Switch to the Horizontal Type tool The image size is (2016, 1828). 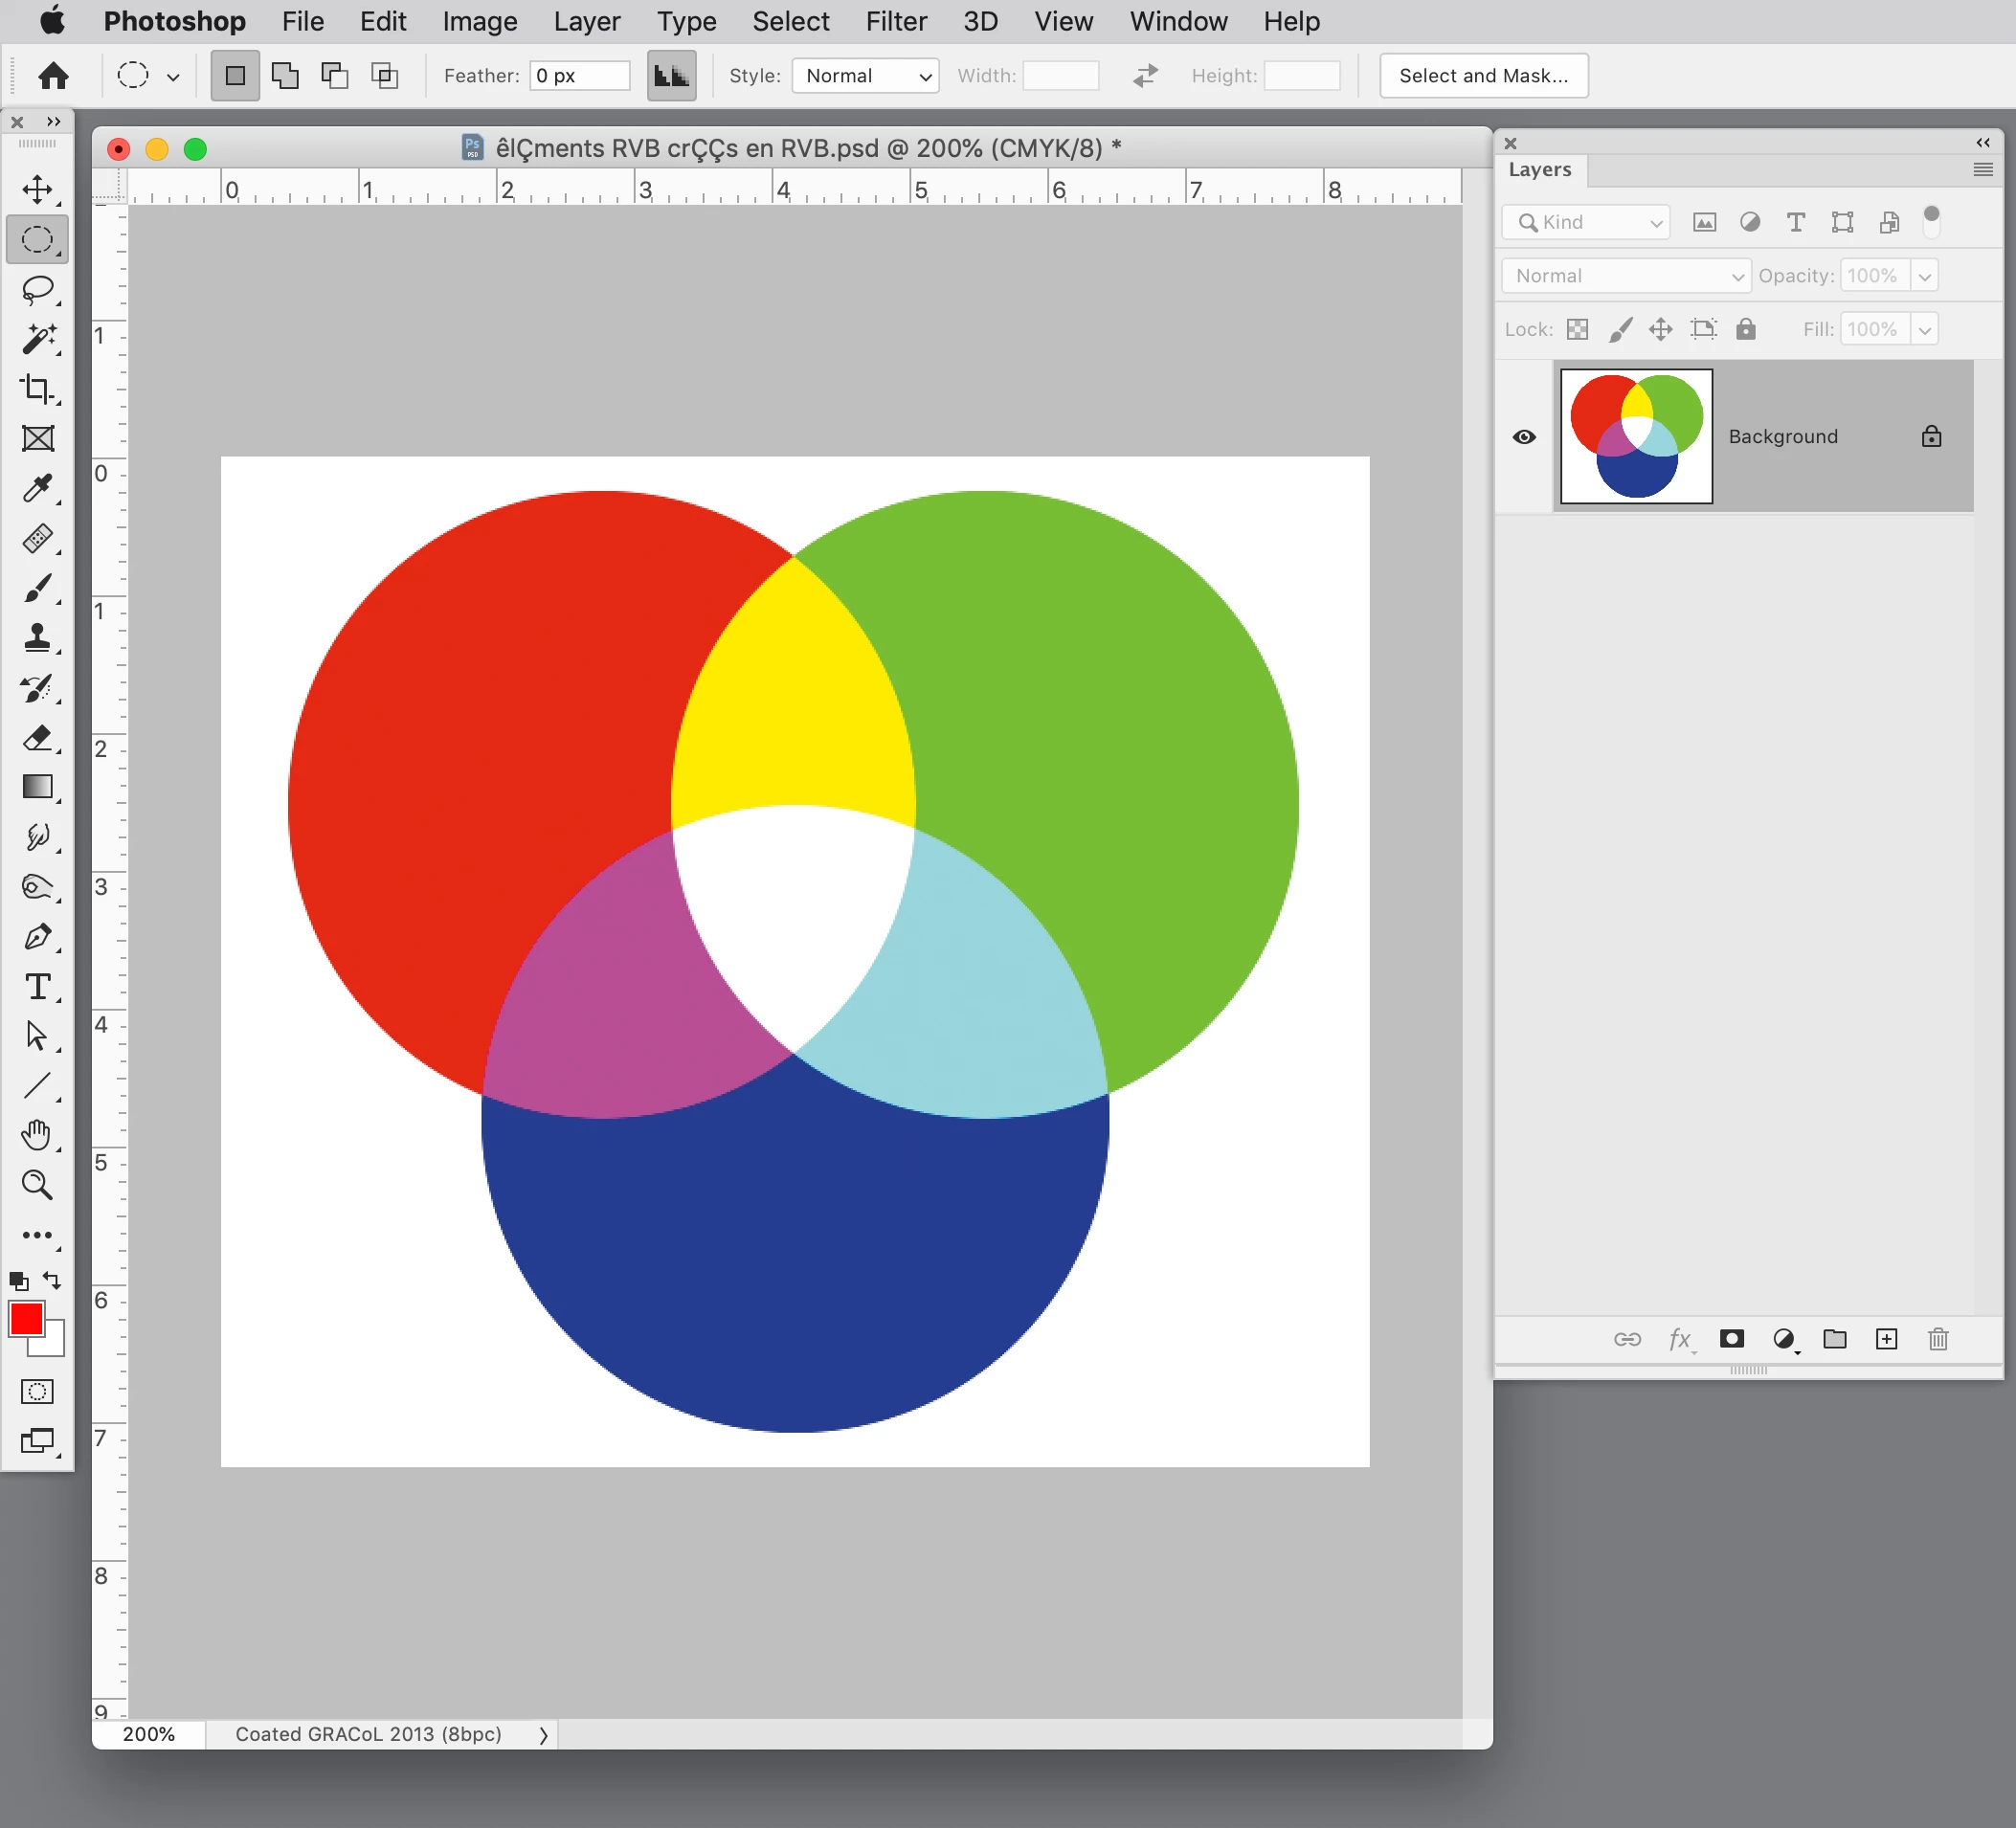[x=37, y=987]
